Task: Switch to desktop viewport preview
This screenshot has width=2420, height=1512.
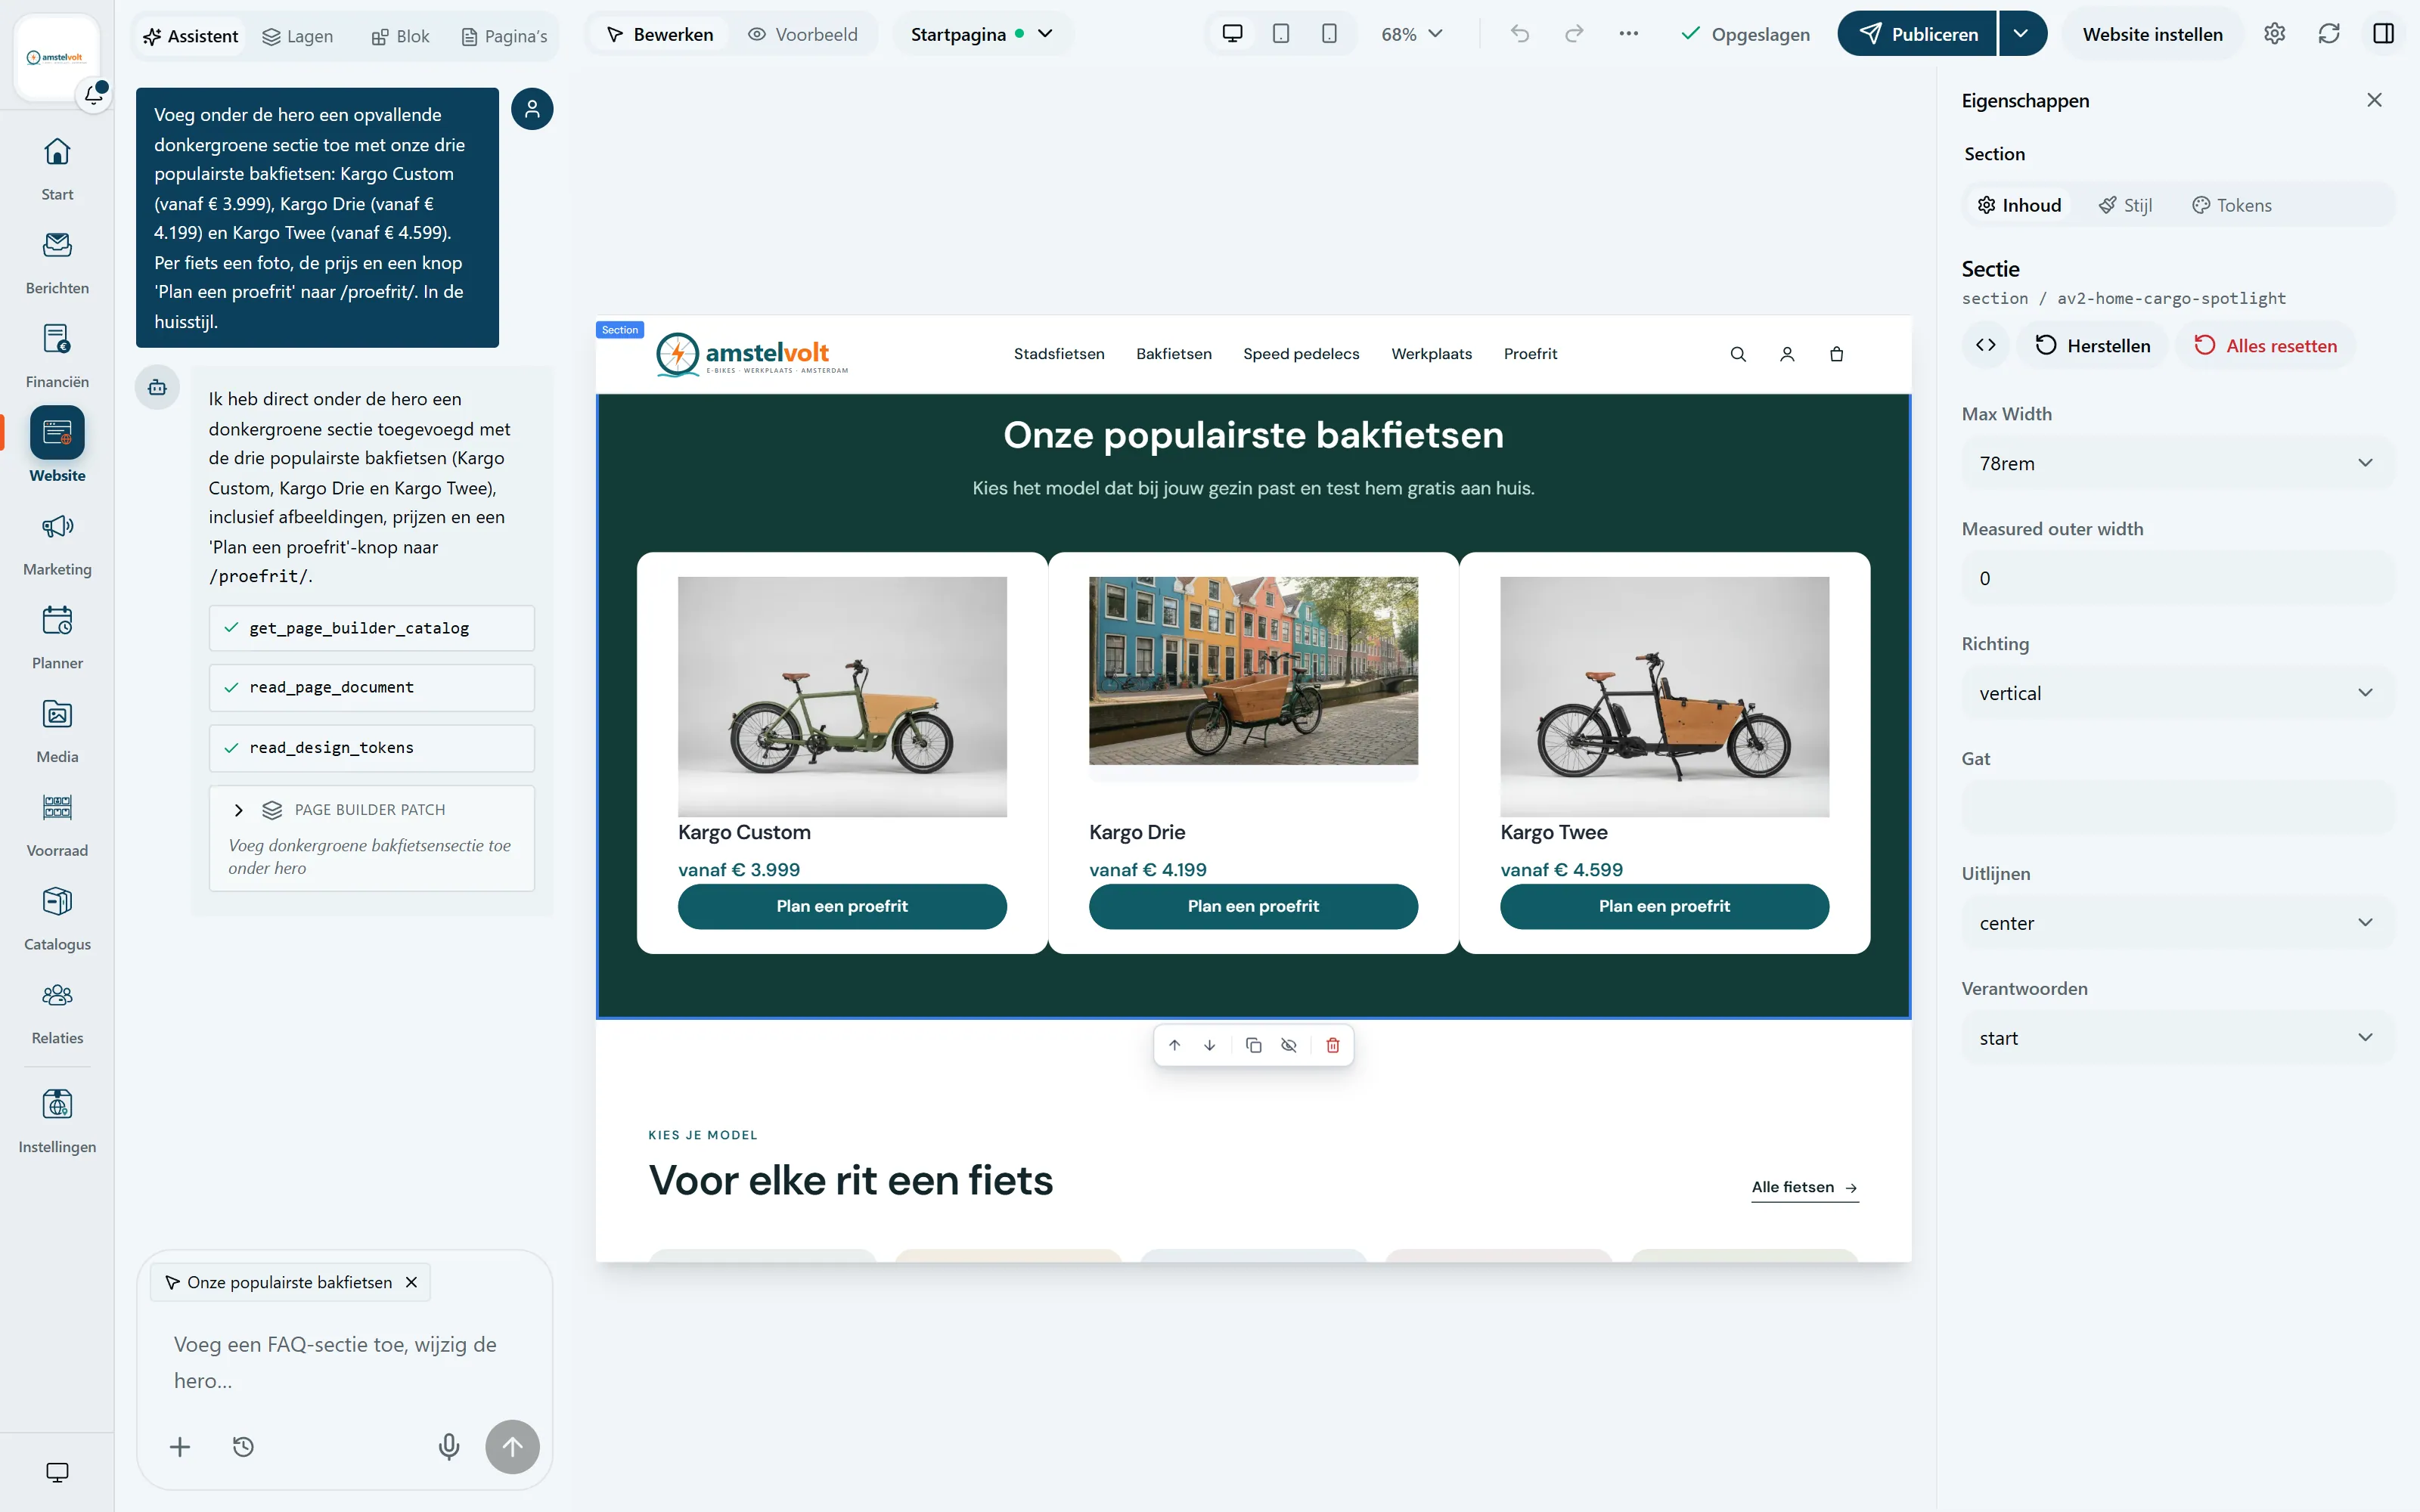Action: coord(1232,34)
